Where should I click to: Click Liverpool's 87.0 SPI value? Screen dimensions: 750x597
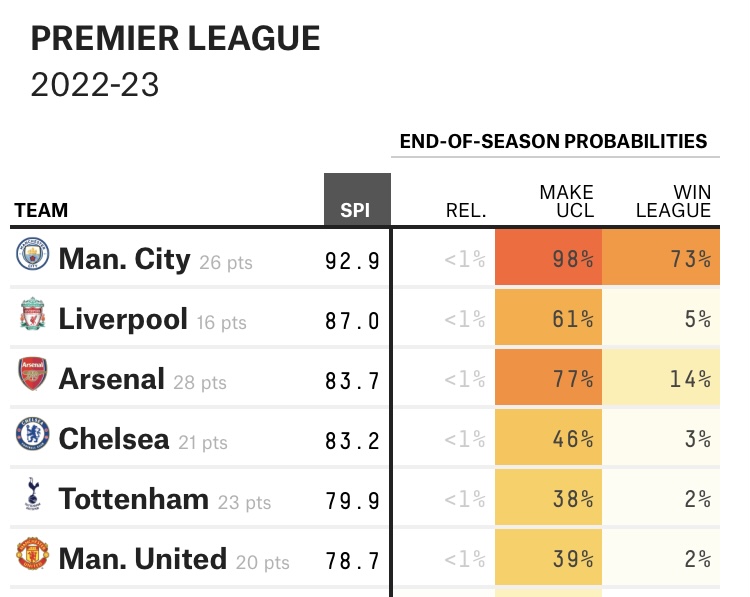point(352,320)
